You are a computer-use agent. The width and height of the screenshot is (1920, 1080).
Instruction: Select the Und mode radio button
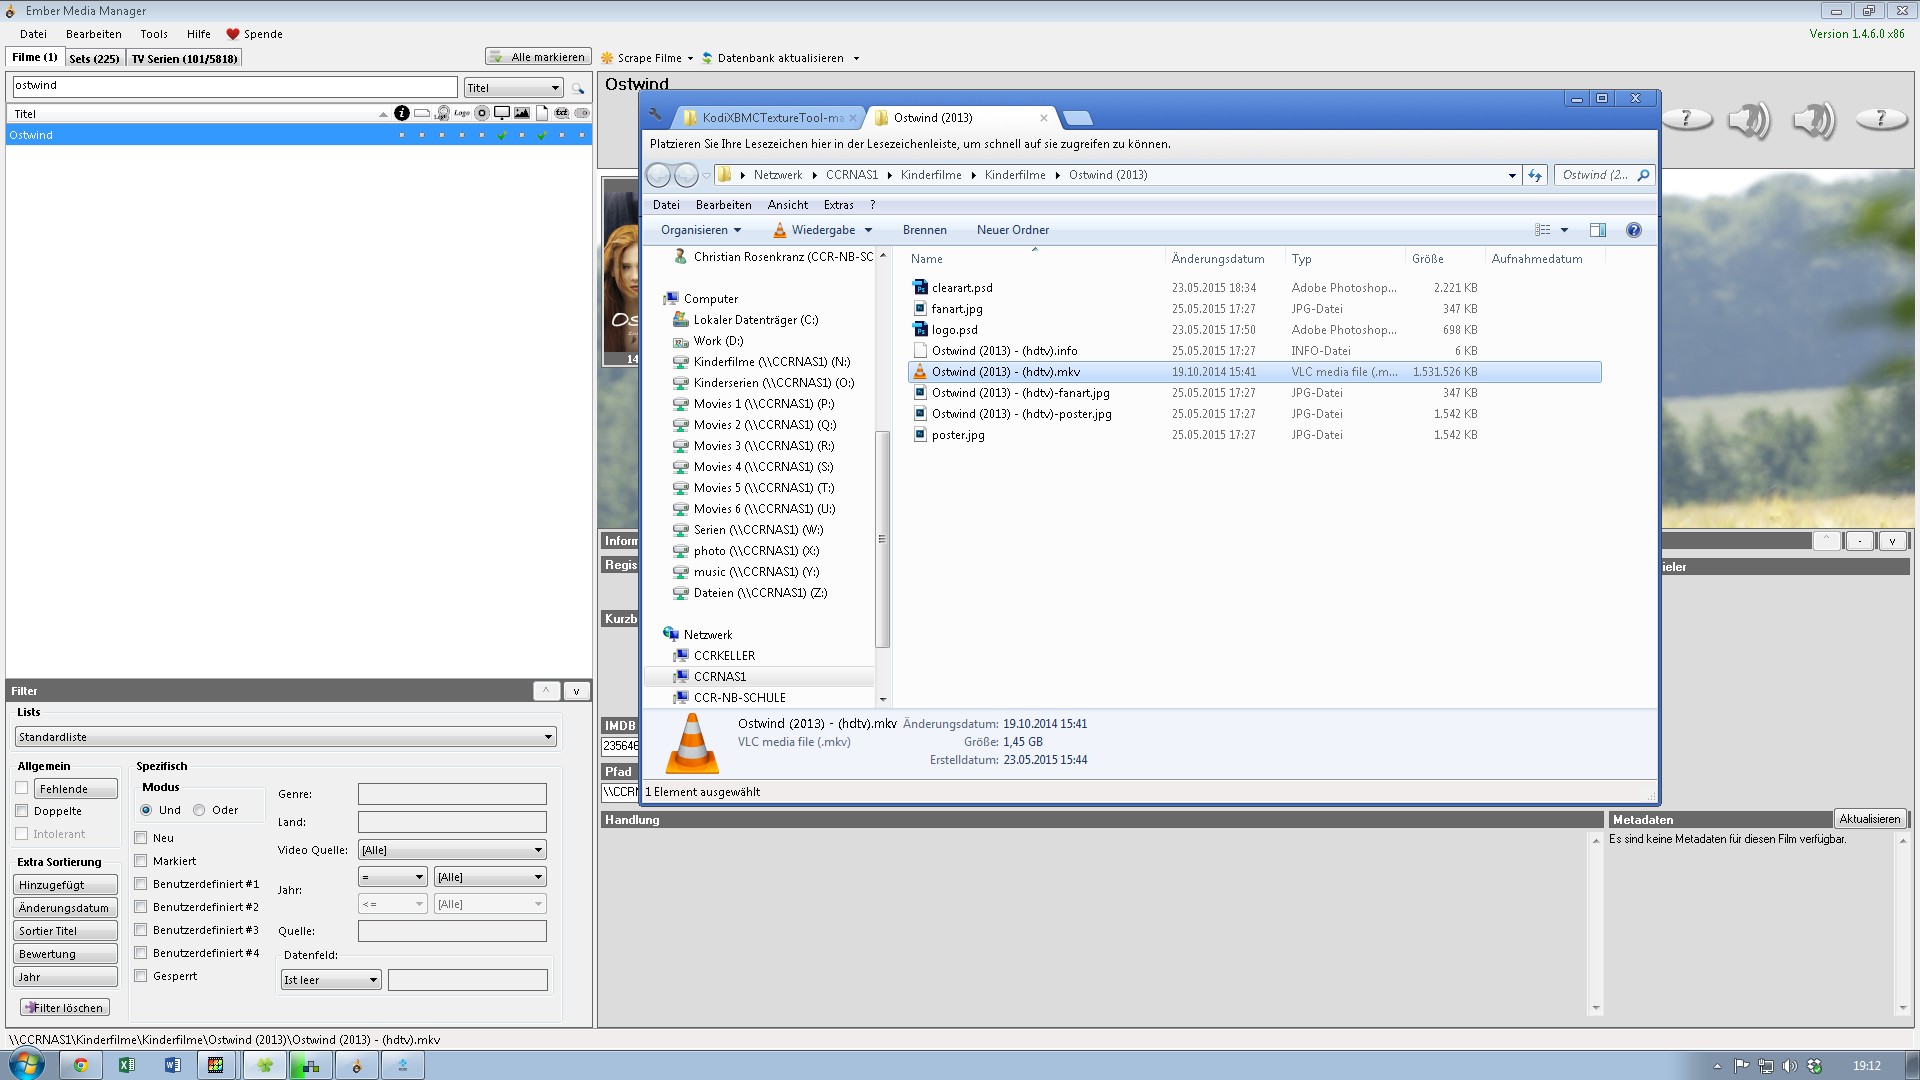tap(146, 810)
